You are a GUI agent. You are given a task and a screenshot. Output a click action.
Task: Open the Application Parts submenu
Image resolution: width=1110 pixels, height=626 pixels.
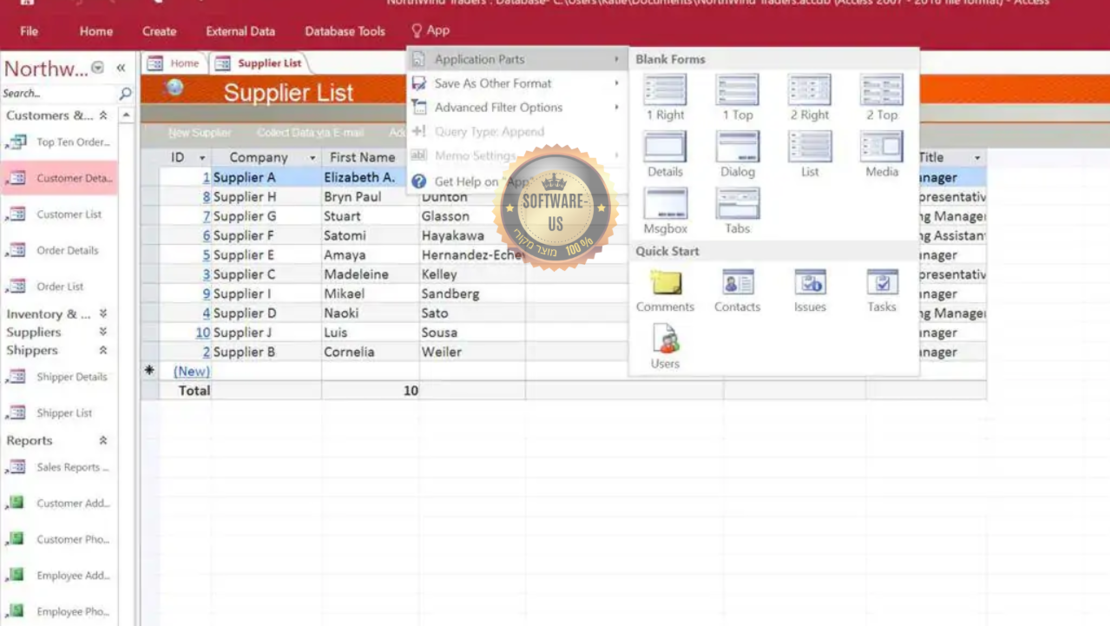tap(517, 59)
